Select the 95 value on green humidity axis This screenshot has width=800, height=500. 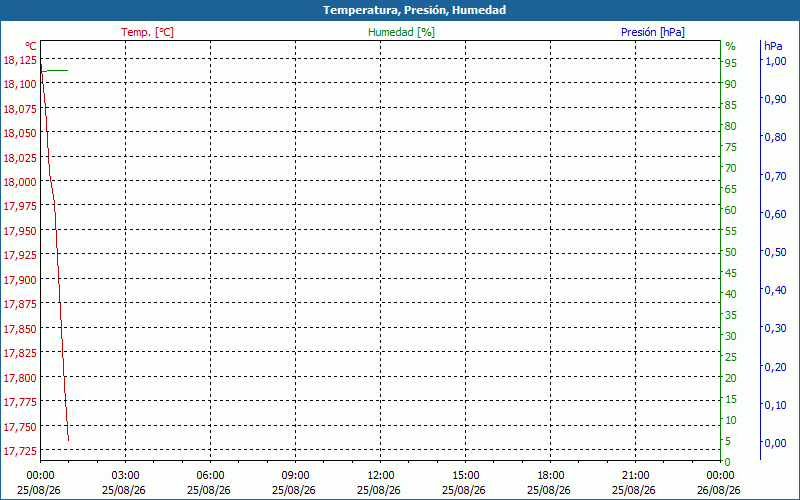(x=731, y=63)
